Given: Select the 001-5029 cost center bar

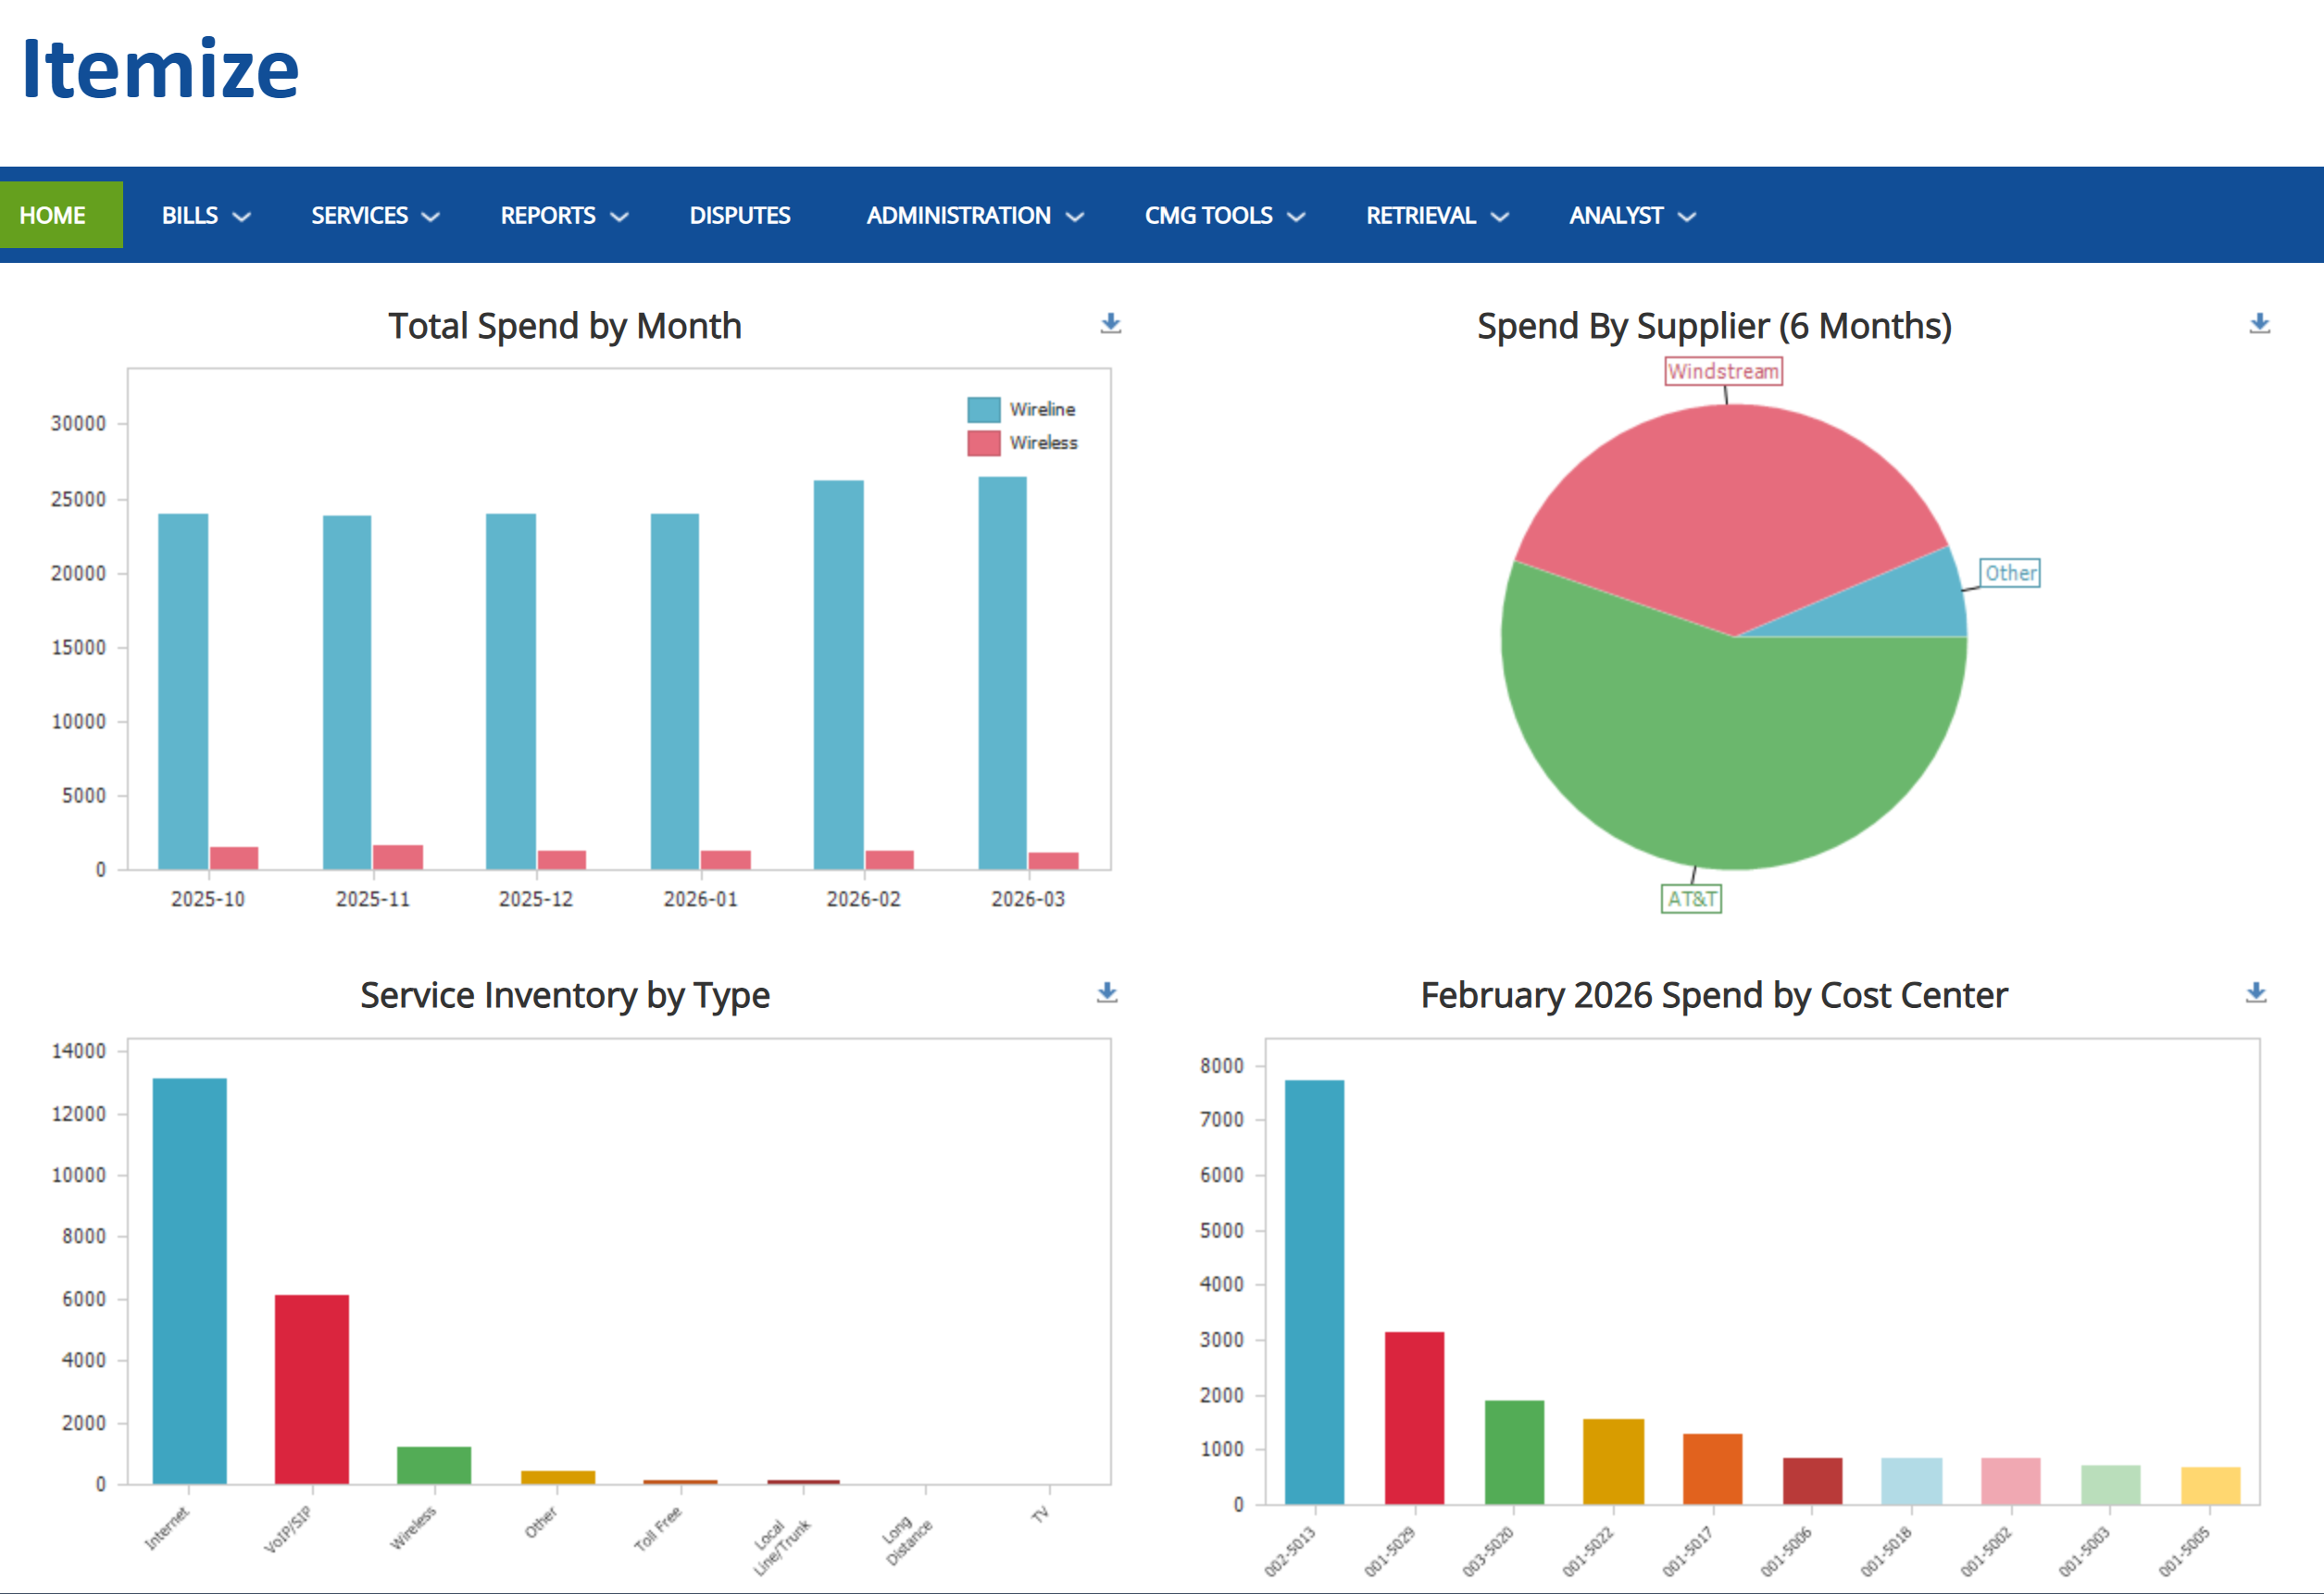Looking at the screenshot, I should point(1413,1417).
